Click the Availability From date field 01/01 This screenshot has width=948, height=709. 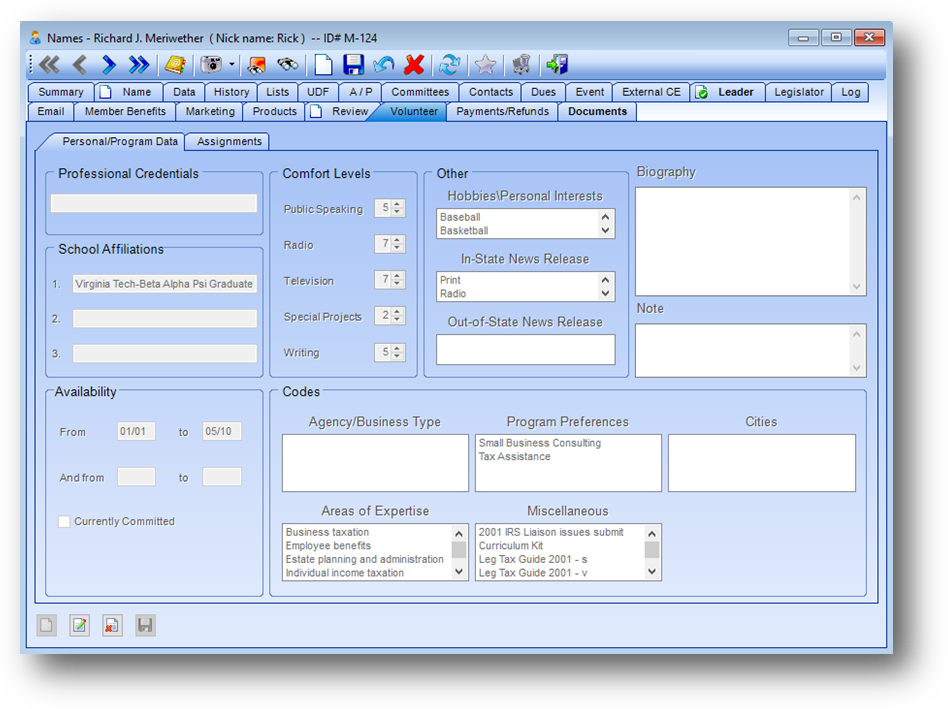coord(136,431)
